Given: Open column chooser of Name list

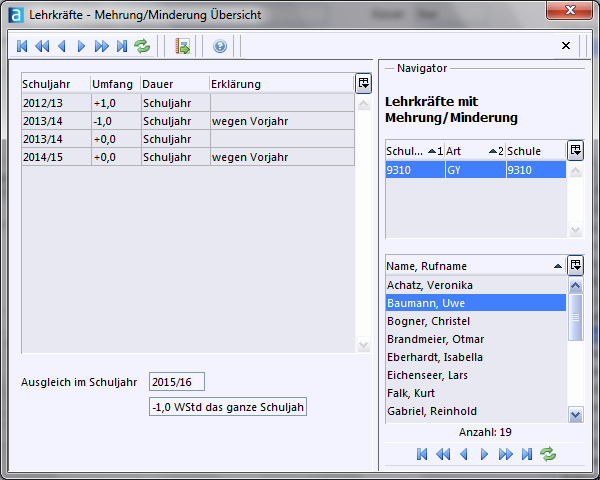Looking at the screenshot, I should click(x=576, y=265).
